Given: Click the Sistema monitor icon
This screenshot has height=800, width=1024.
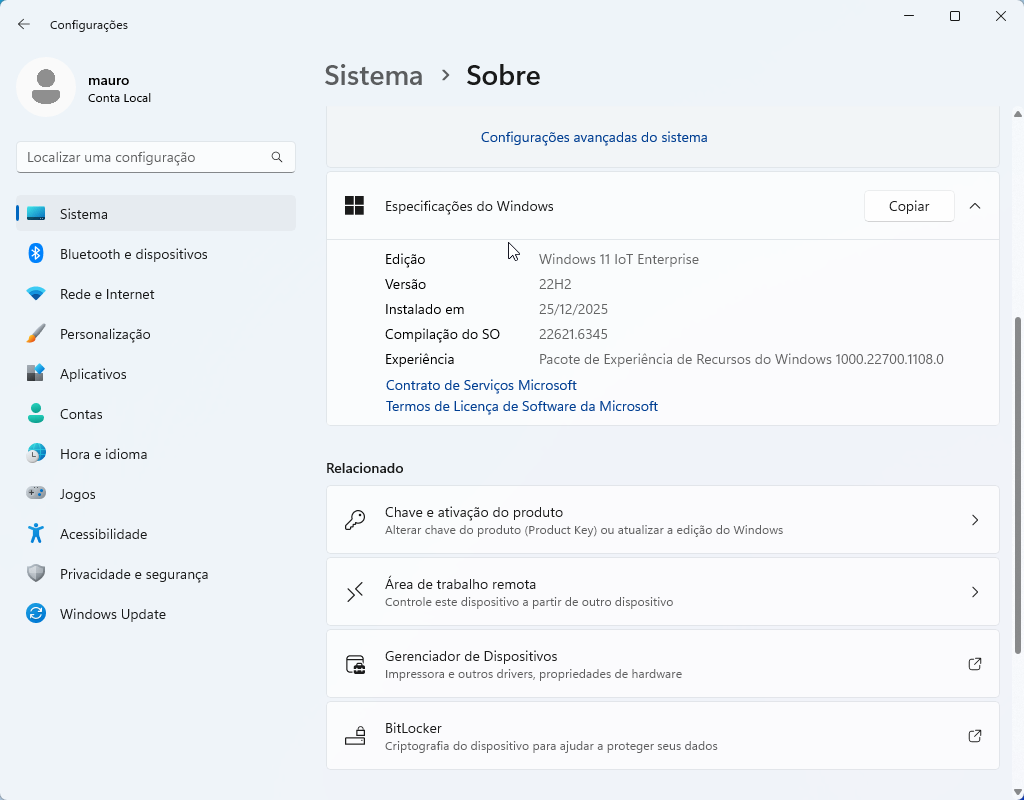Looking at the screenshot, I should tap(36, 214).
